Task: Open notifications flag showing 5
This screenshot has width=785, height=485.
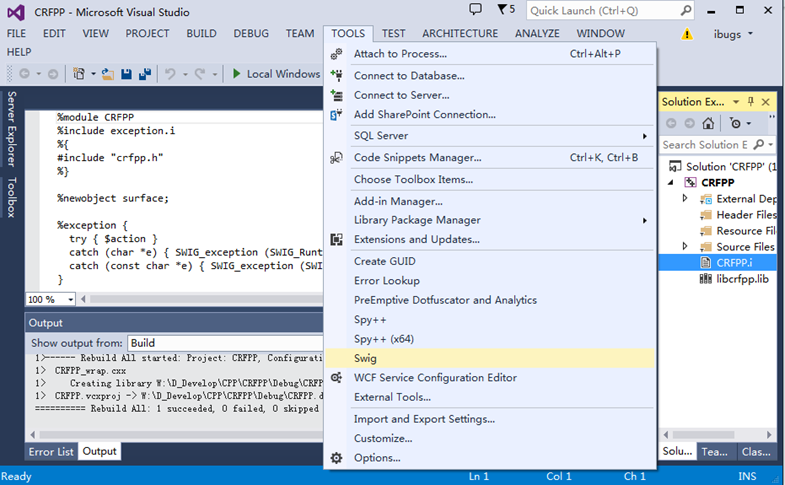Action: coord(506,9)
